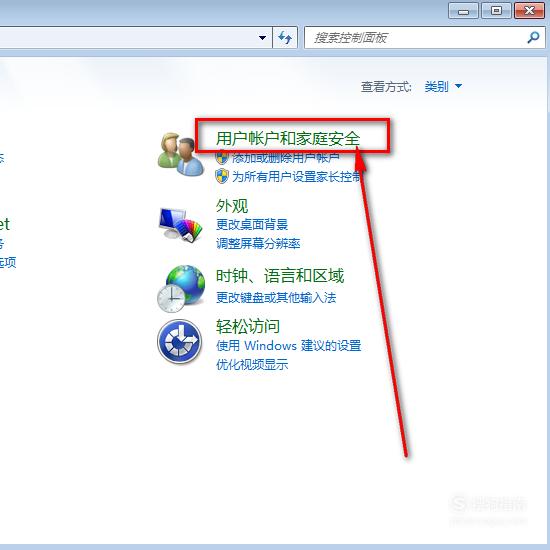Open 添加或删除用户帐户 link
The height and width of the screenshot is (550, 550).
pos(286,158)
